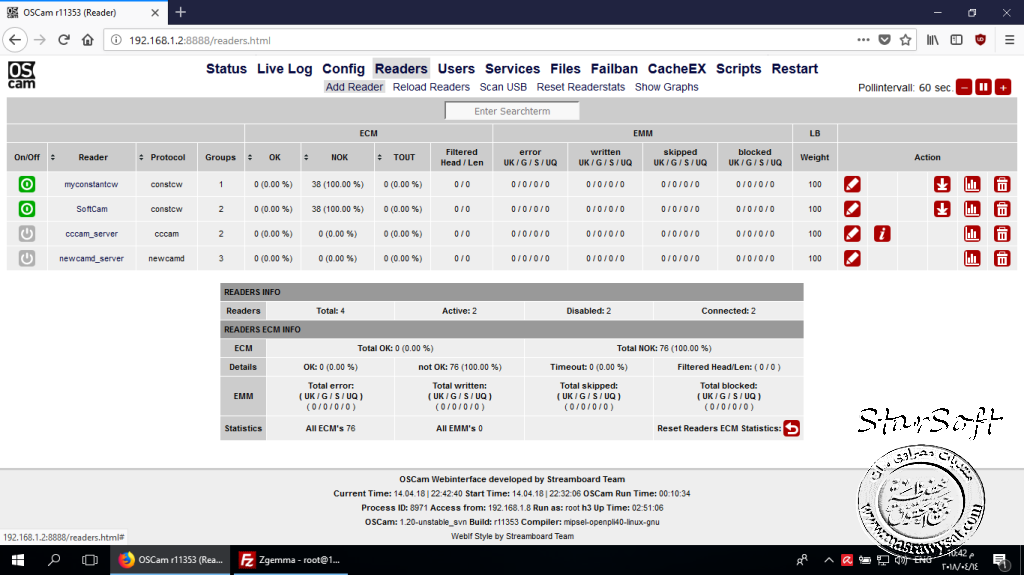Open Firefox hamburger menu
Viewport: 1024px width, 575px height.
[x=1009, y=40]
